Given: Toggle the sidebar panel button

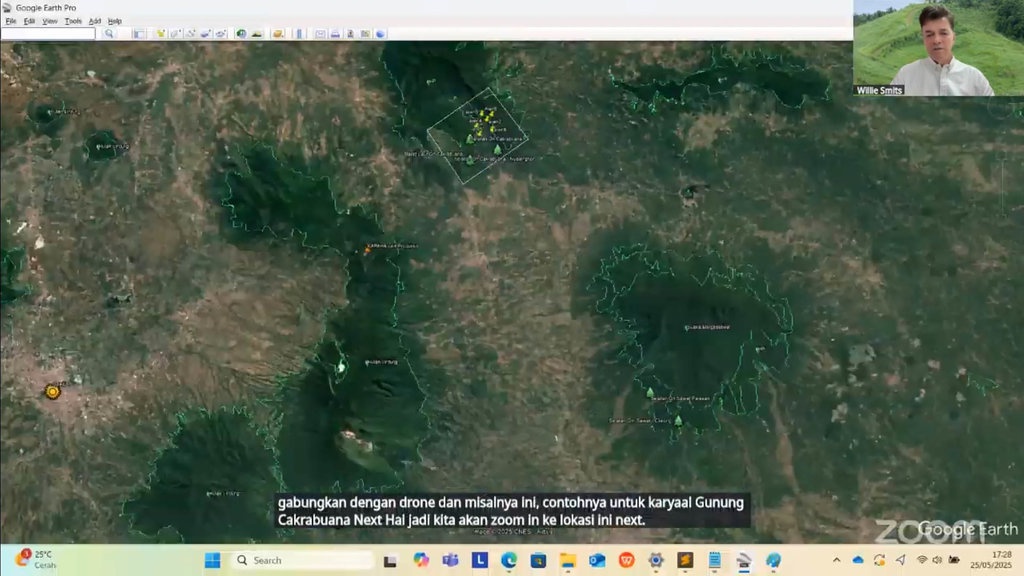Looking at the screenshot, I should click(x=139, y=33).
